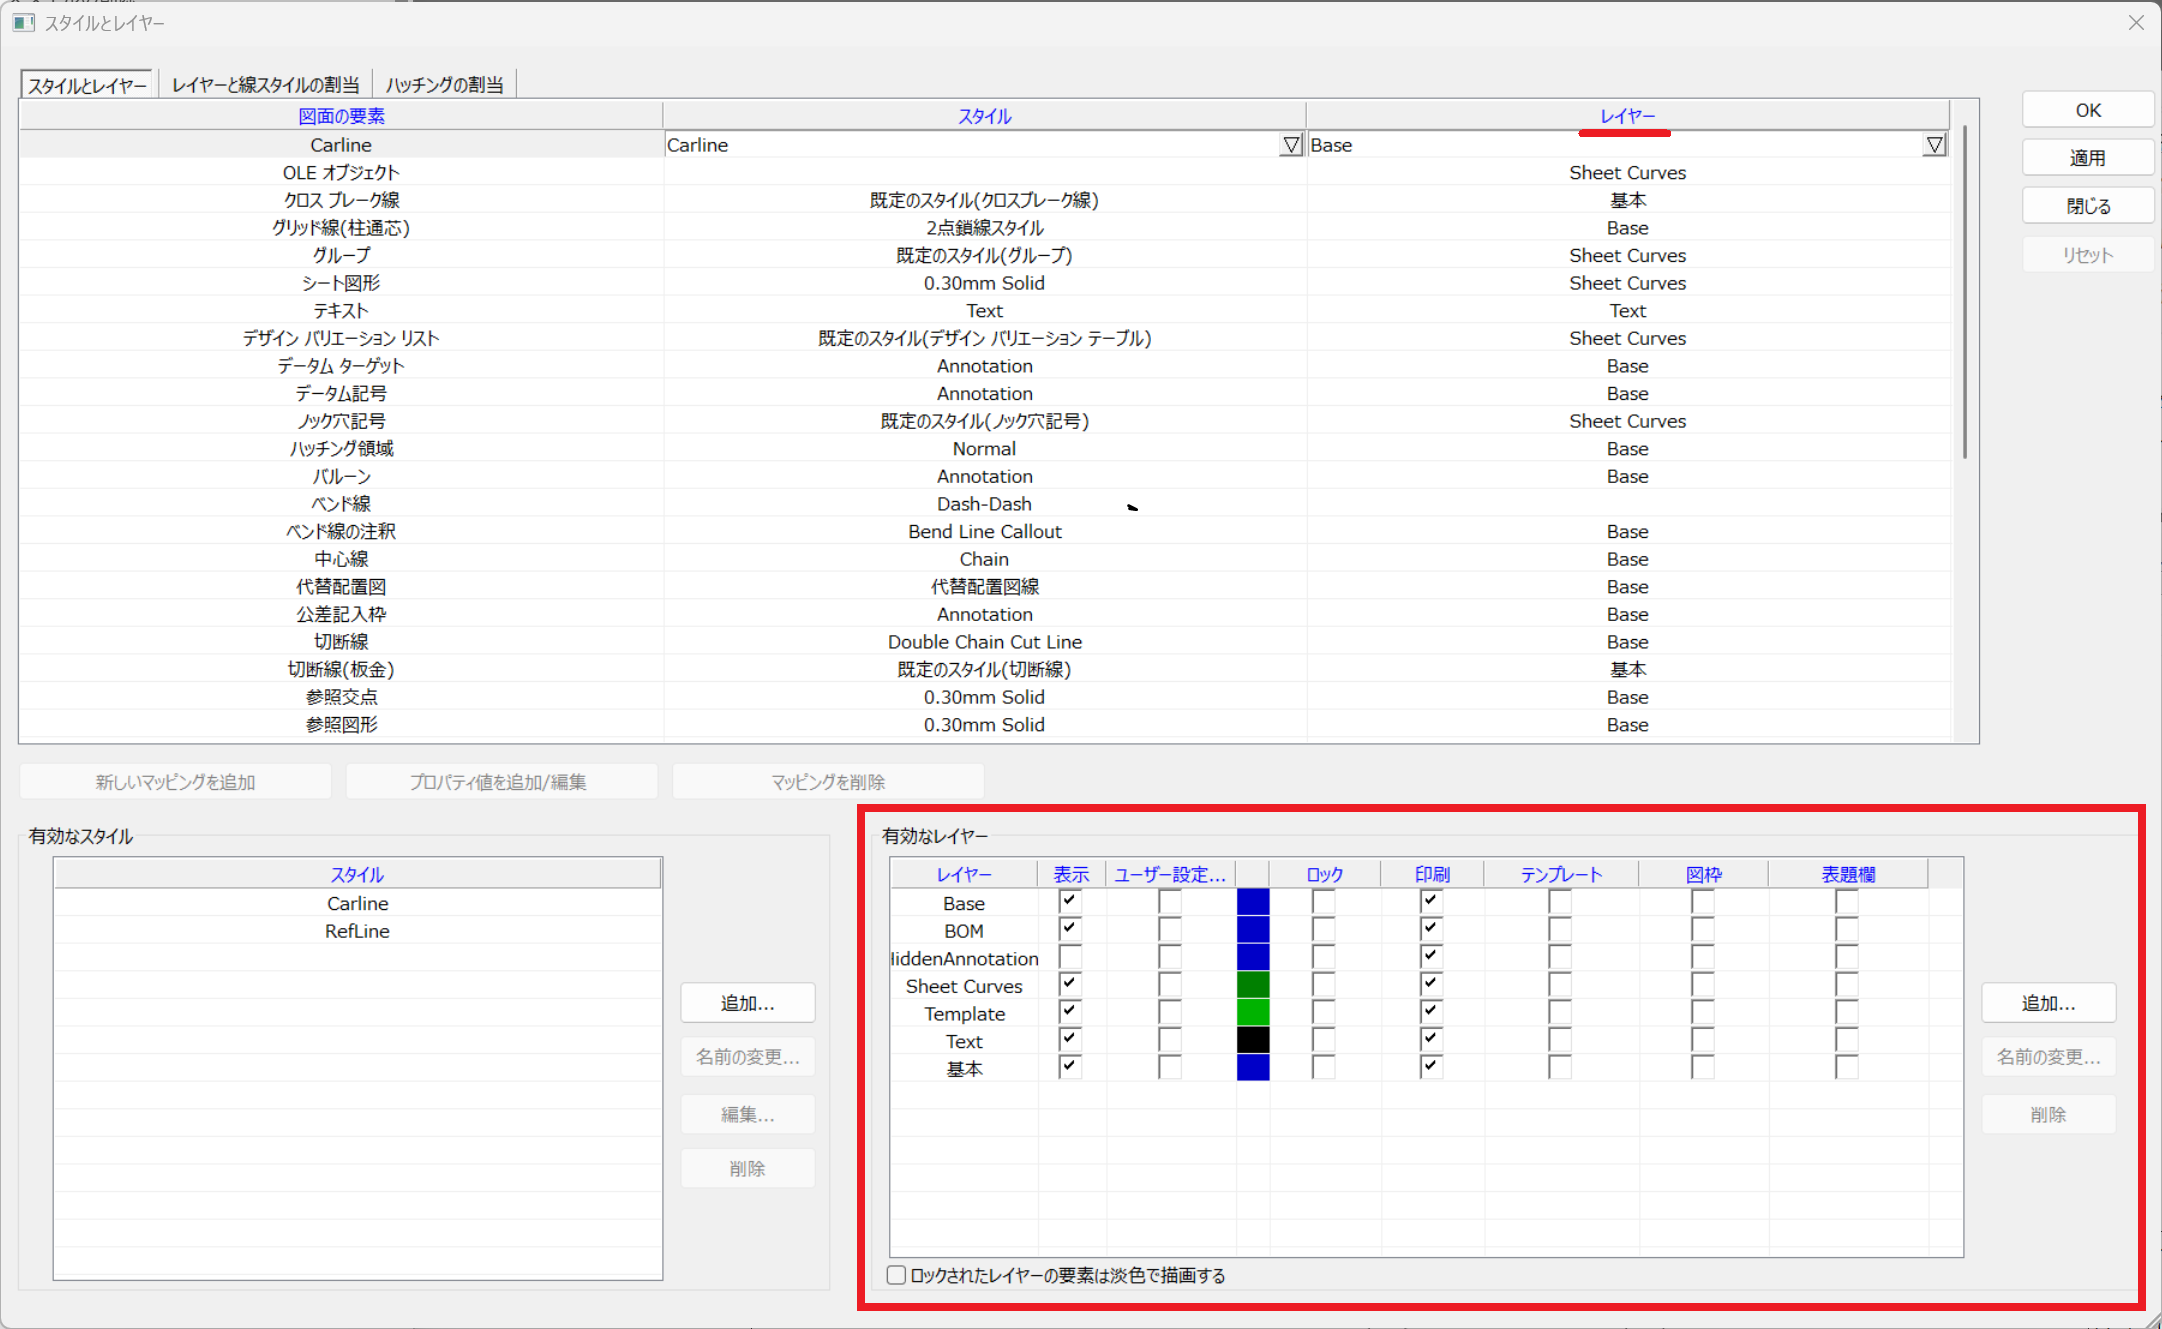Switch to レイヤーと線スタイルの割当 tab
The height and width of the screenshot is (1329, 2162).
pyautogui.click(x=265, y=85)
